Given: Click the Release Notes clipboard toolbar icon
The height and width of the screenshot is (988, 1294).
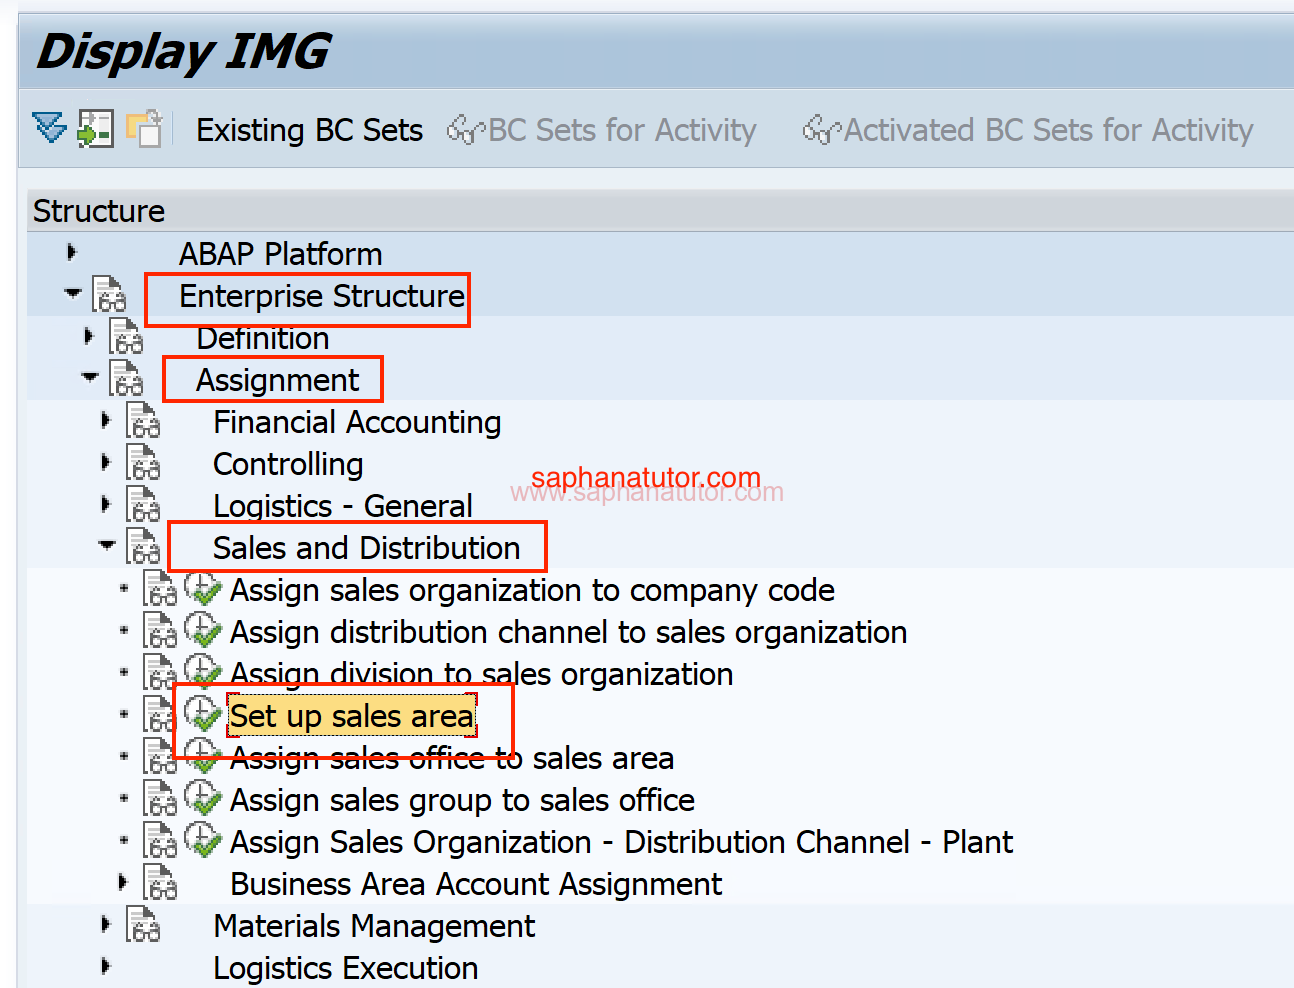Looking at the screenshot, I should (144, 128).
